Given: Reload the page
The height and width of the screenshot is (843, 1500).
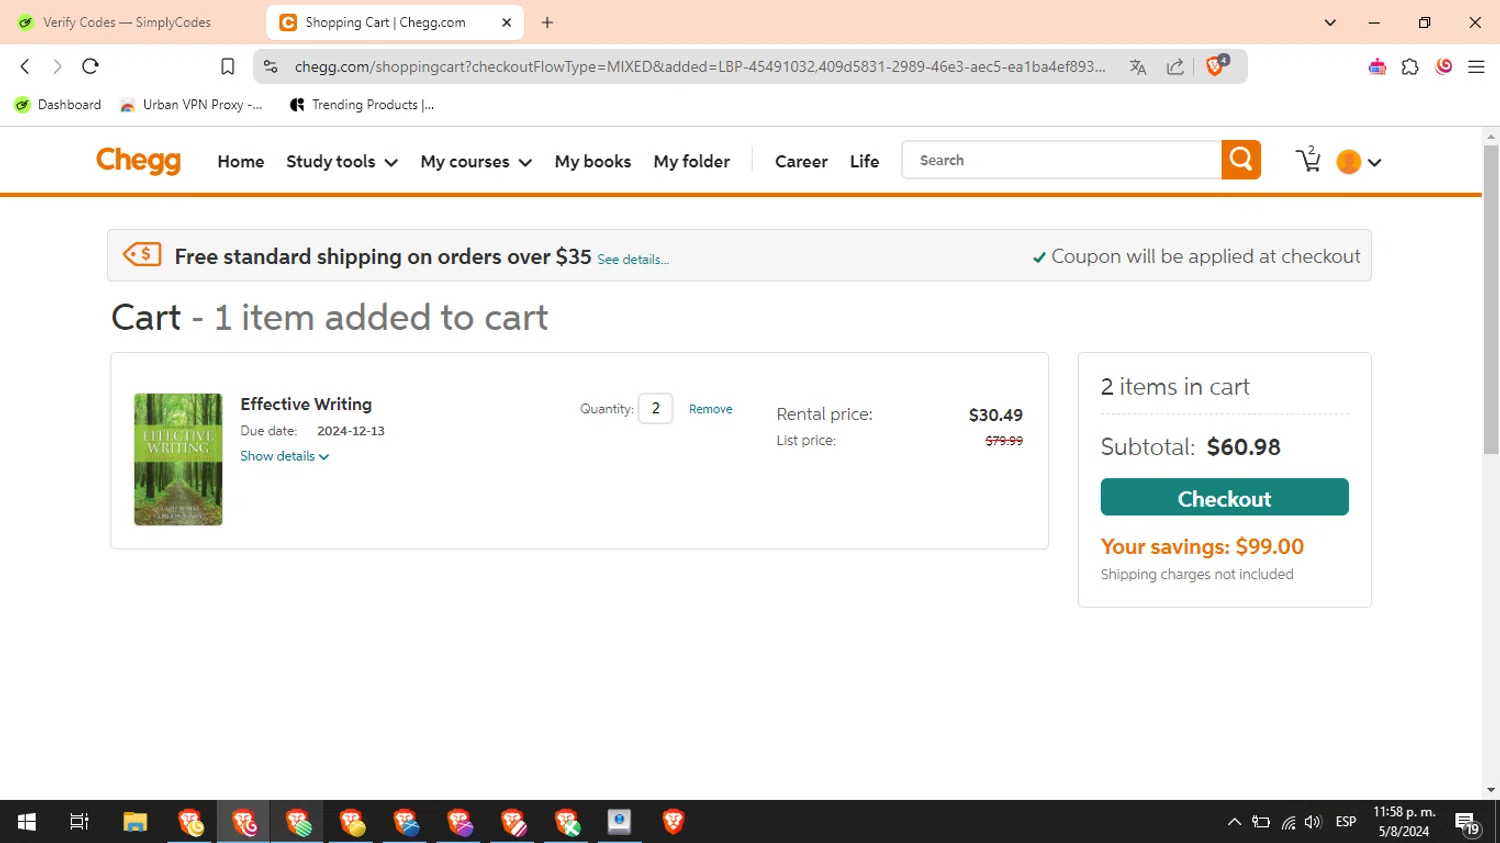Looking at the screenshot, I should (x=90, y=66).
